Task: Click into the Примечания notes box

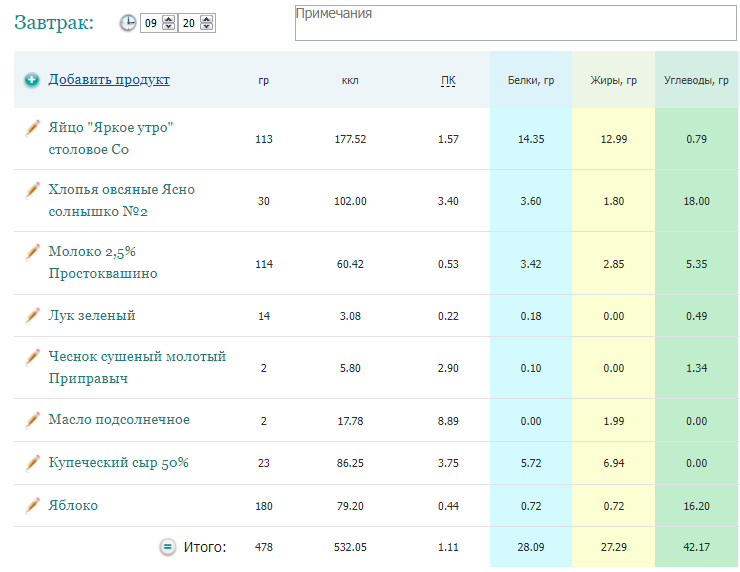Action: click(x=516, y=23)
